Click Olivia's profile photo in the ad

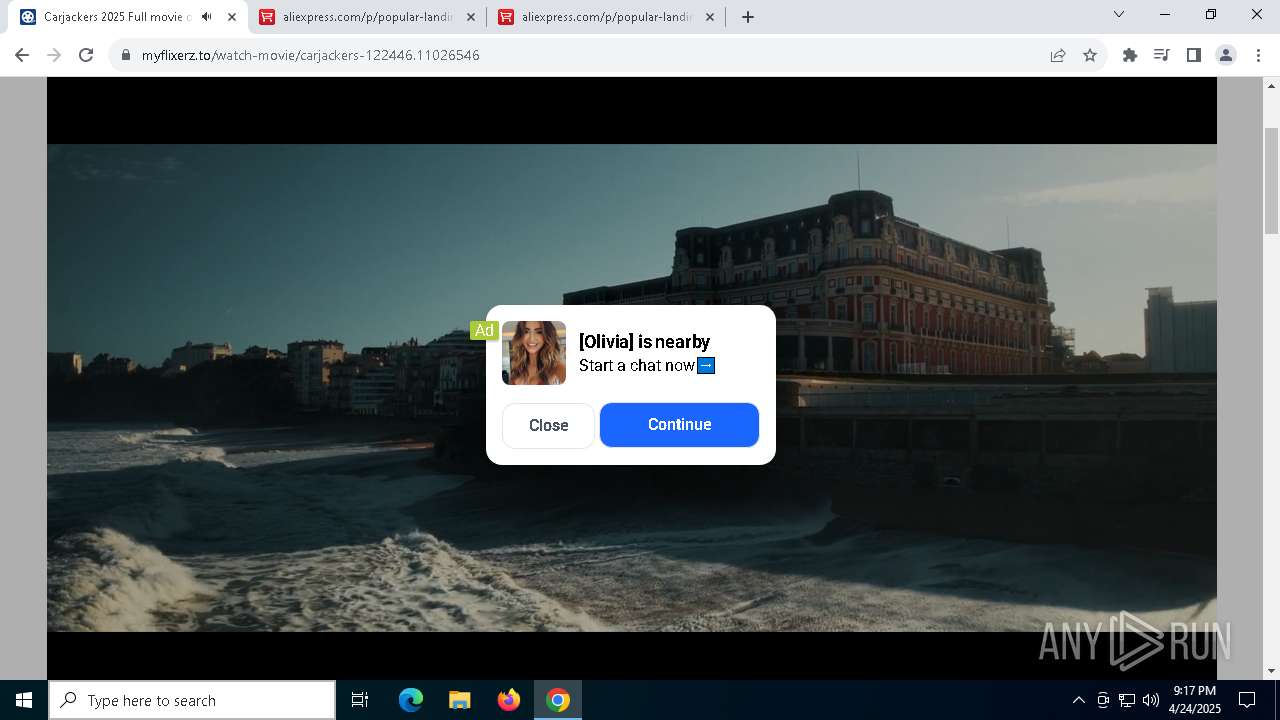(534, 353)
